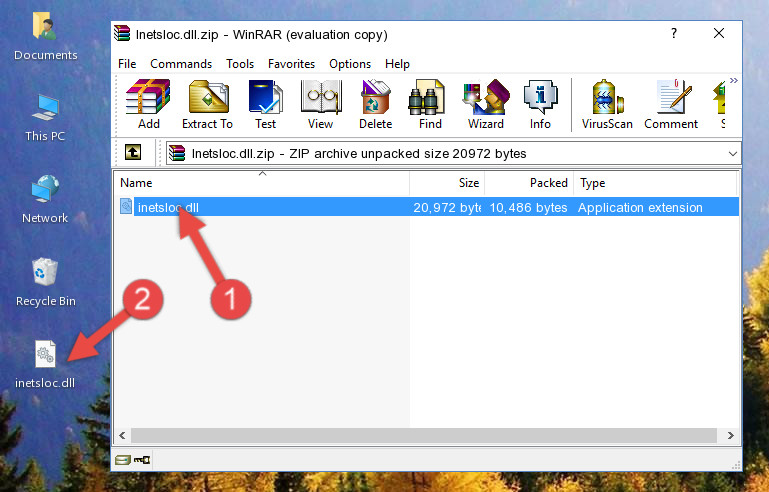Sort by the Name column header

pos(262,183)
